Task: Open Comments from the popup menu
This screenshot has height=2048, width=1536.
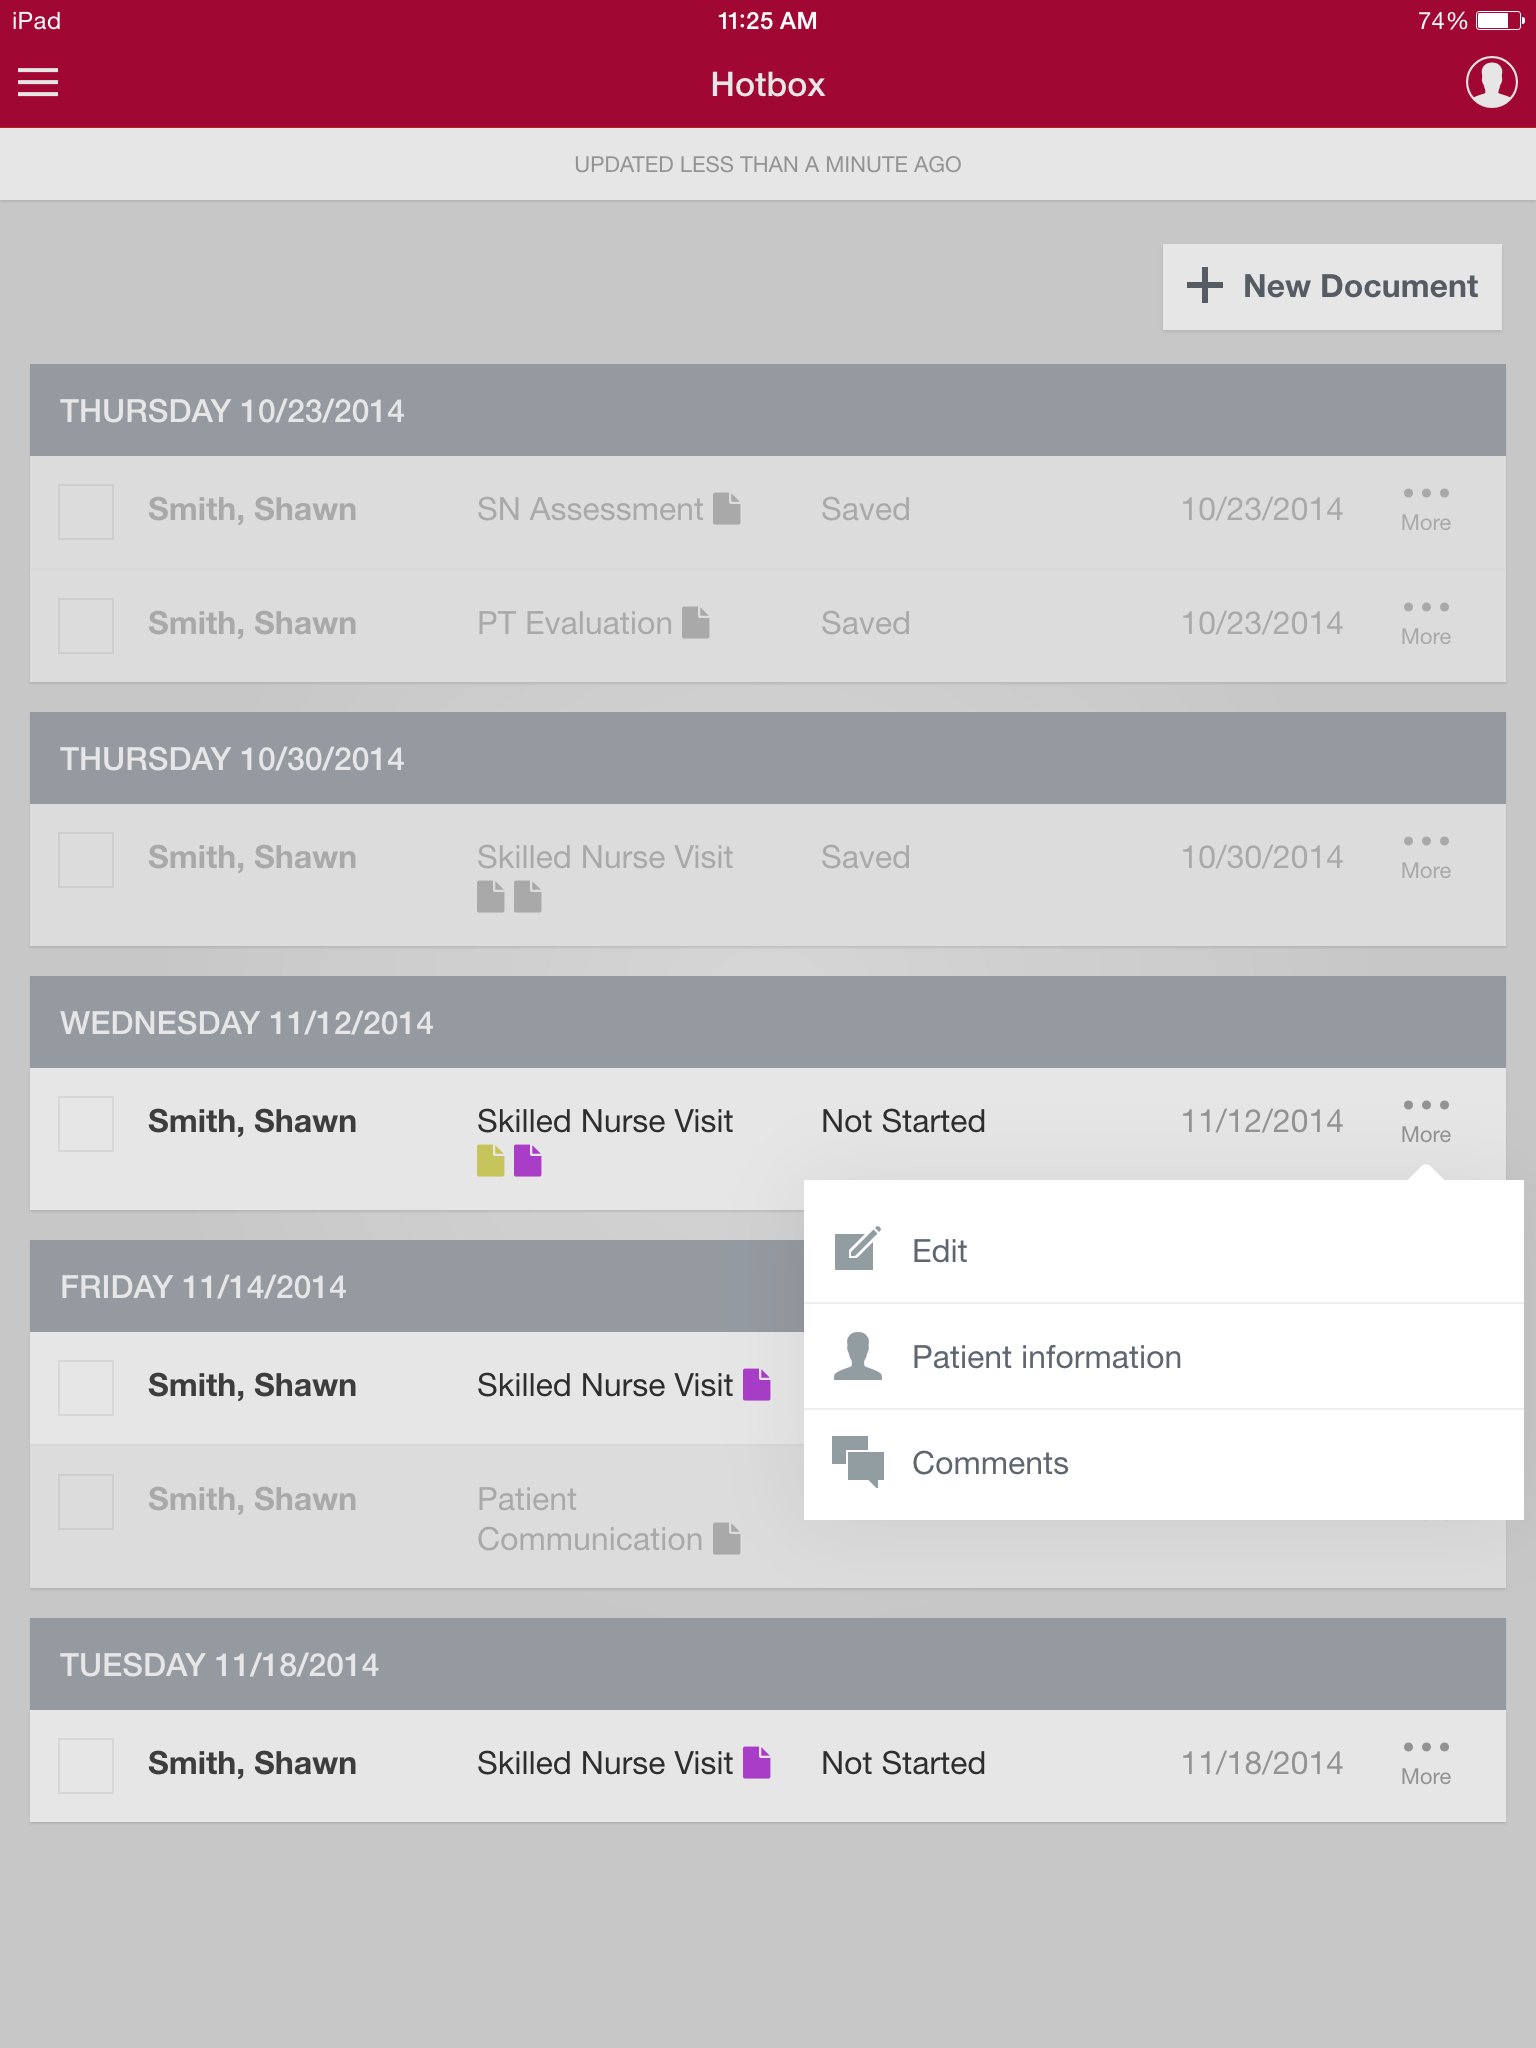Action: tap(1164, 1463)
